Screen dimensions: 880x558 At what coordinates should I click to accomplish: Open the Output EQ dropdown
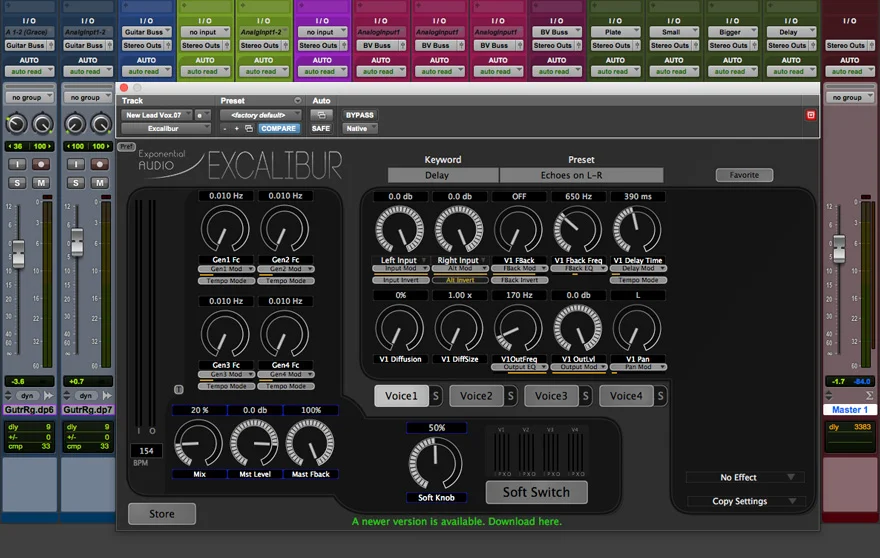pyautogui.click(x=519, y=367)
